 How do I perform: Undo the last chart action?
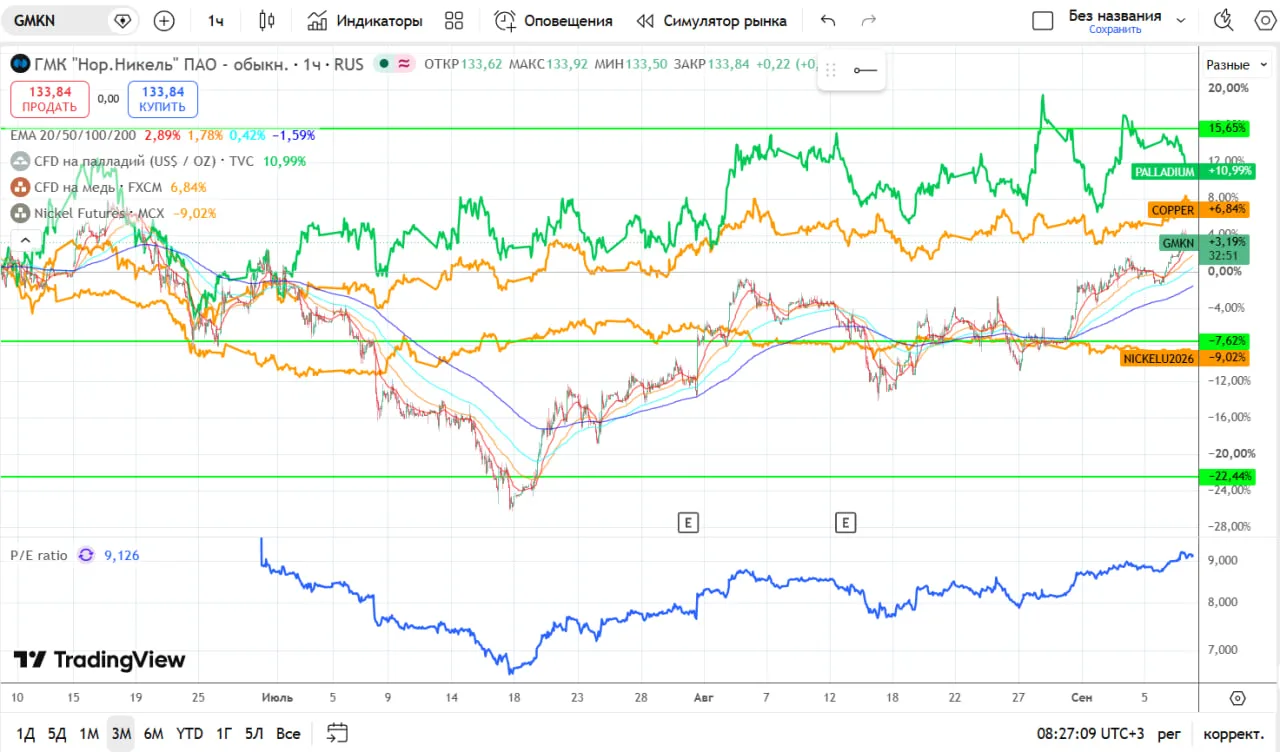coord(827,20)
